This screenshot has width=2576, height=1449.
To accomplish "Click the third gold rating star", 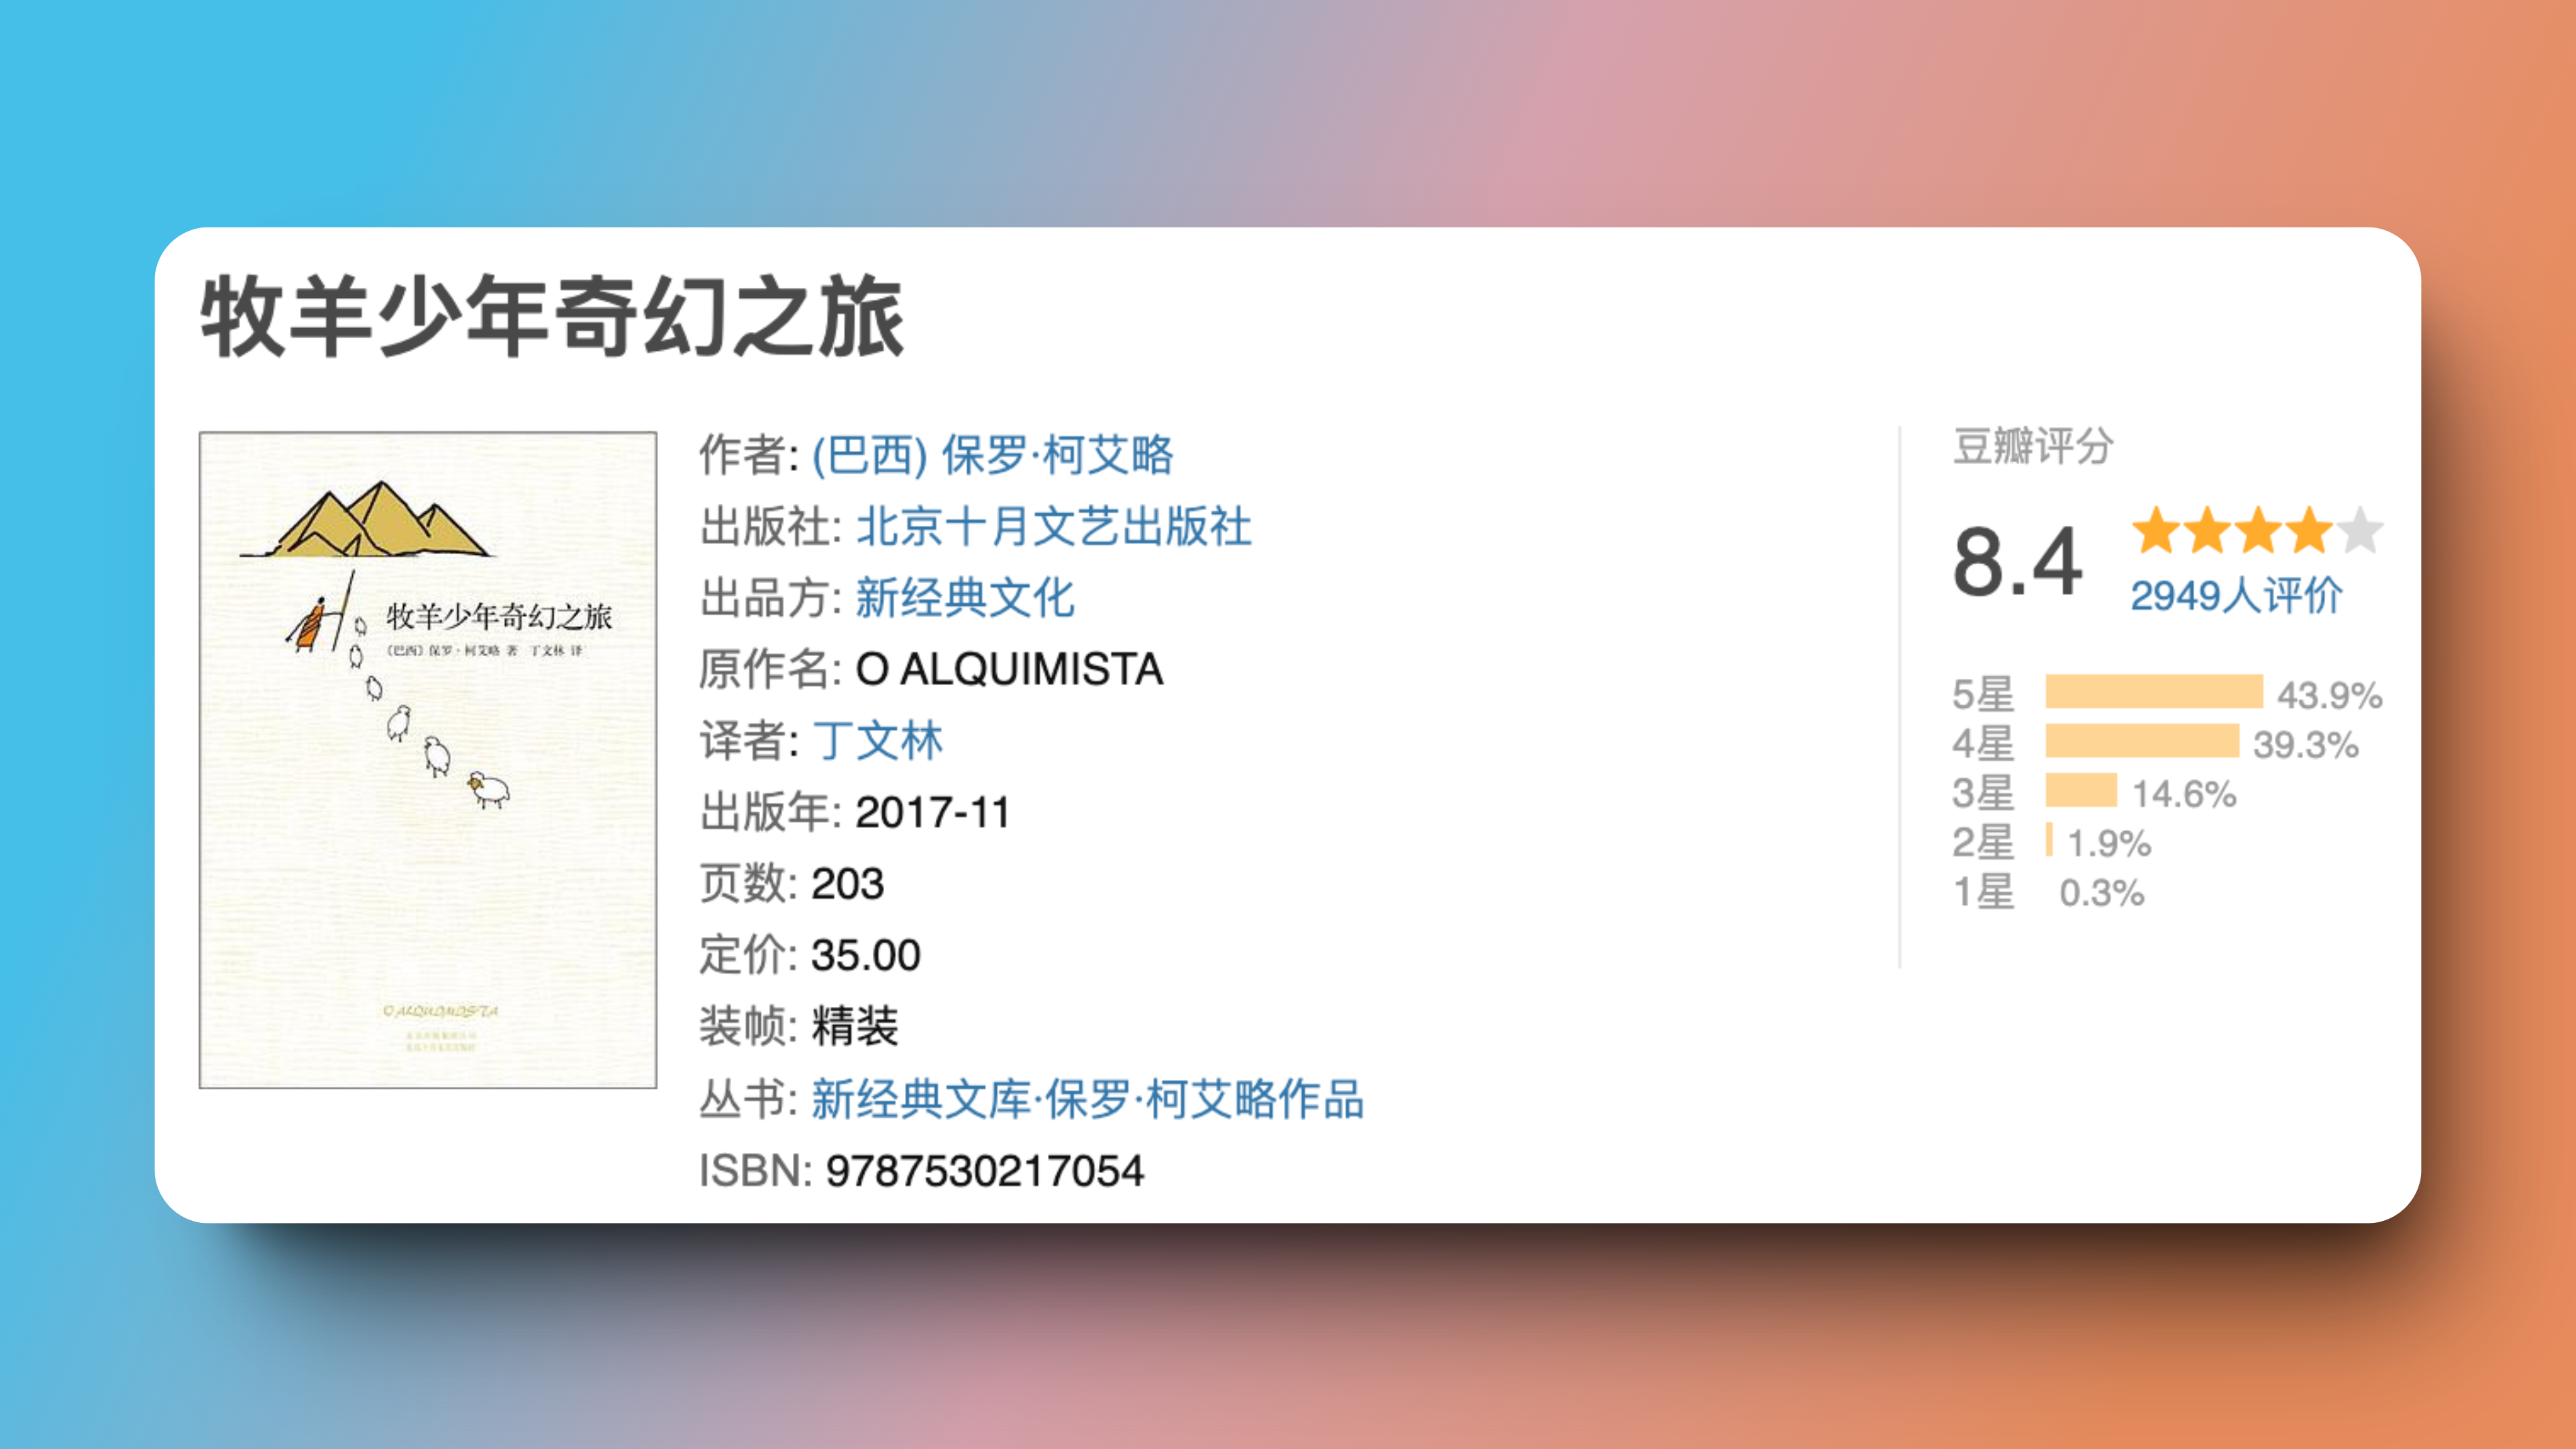I will coord(2258,530).
